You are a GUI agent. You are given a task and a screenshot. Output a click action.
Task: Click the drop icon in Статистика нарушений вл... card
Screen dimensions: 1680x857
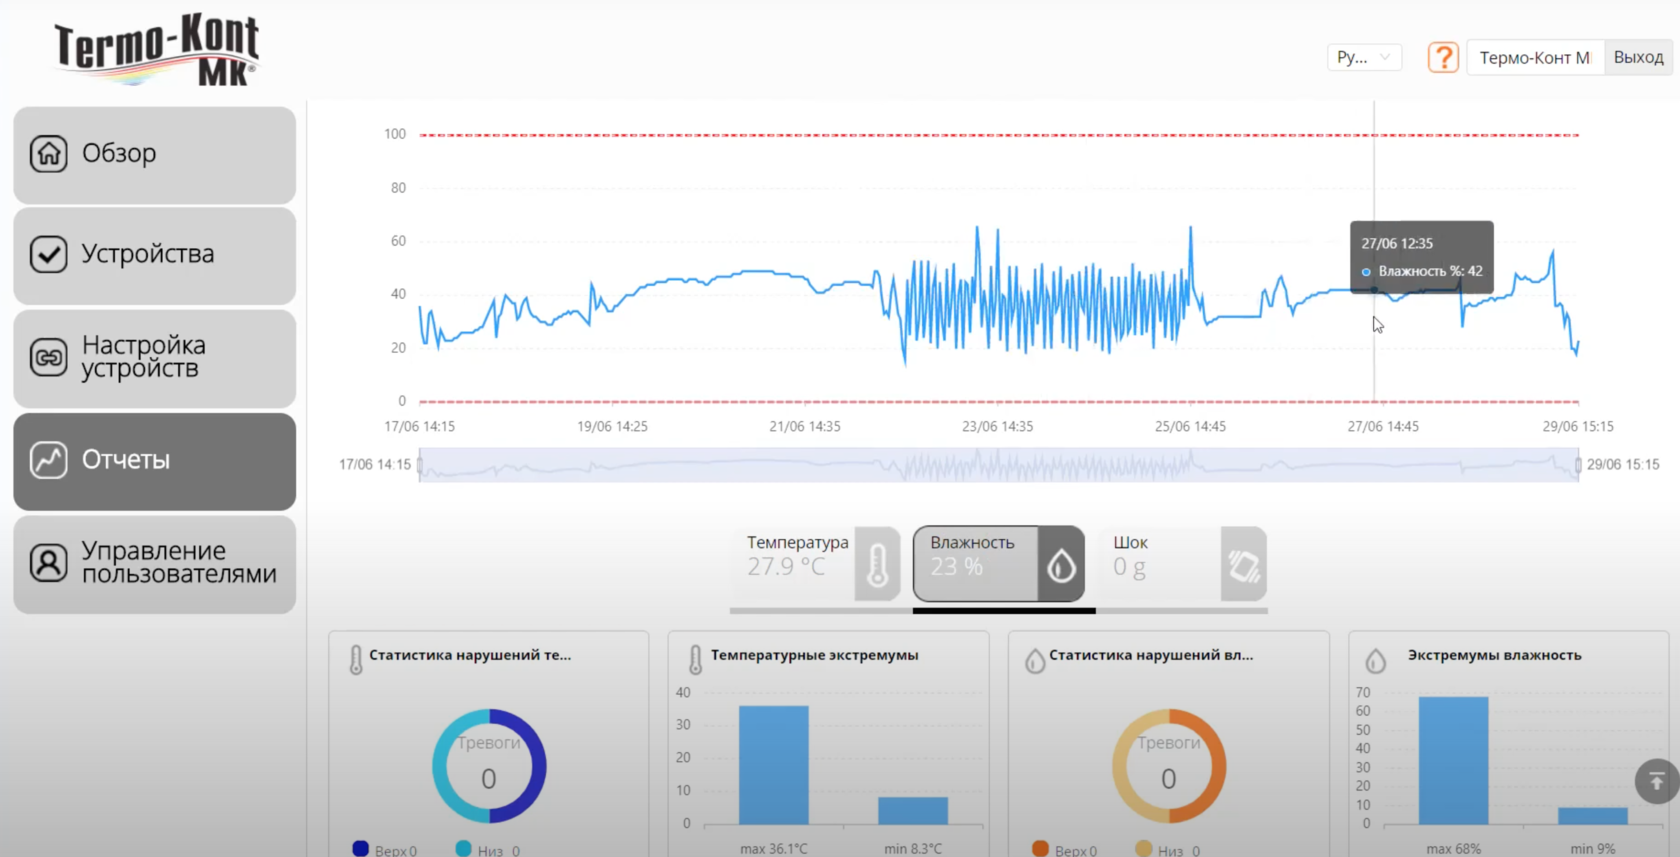pyautogui.click(x=1035, y=660)
